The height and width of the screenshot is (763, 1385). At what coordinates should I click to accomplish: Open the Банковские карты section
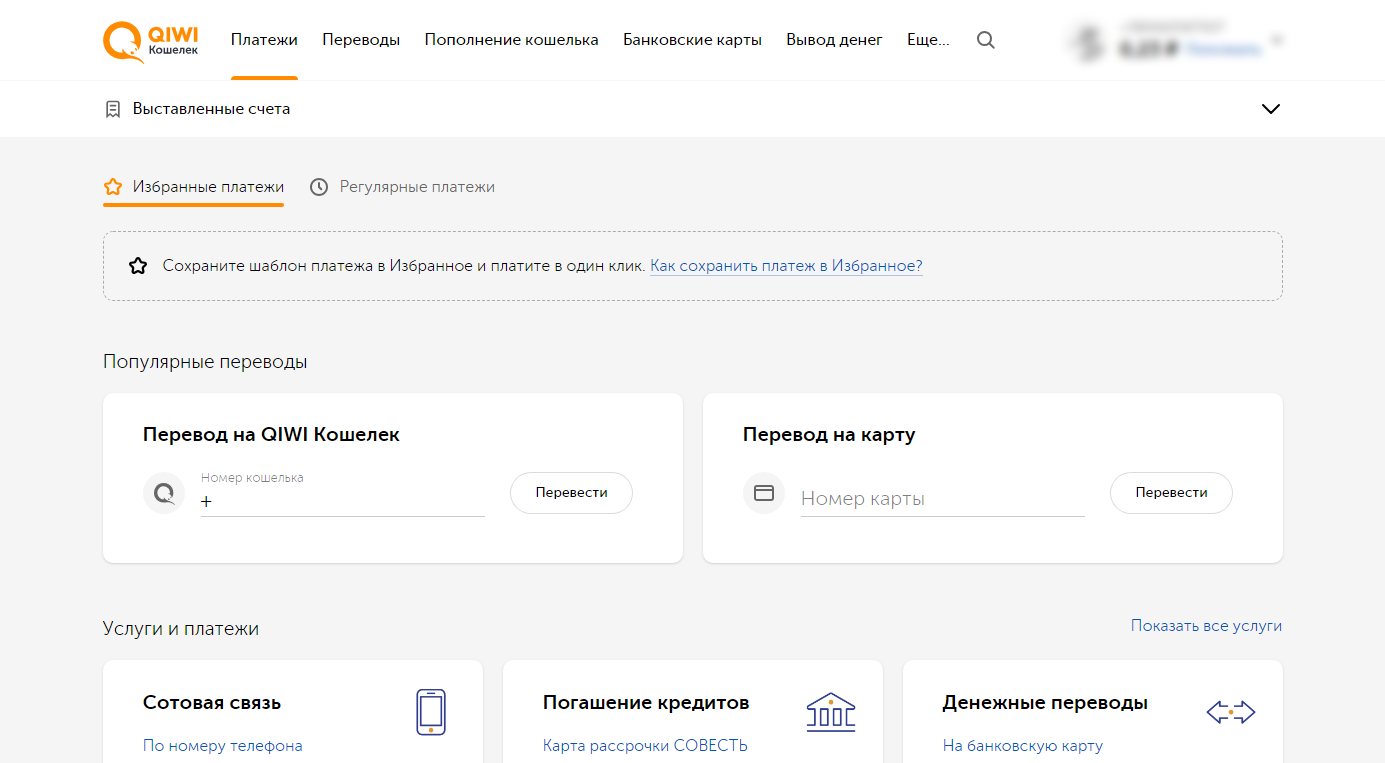(x=692, y=39)
